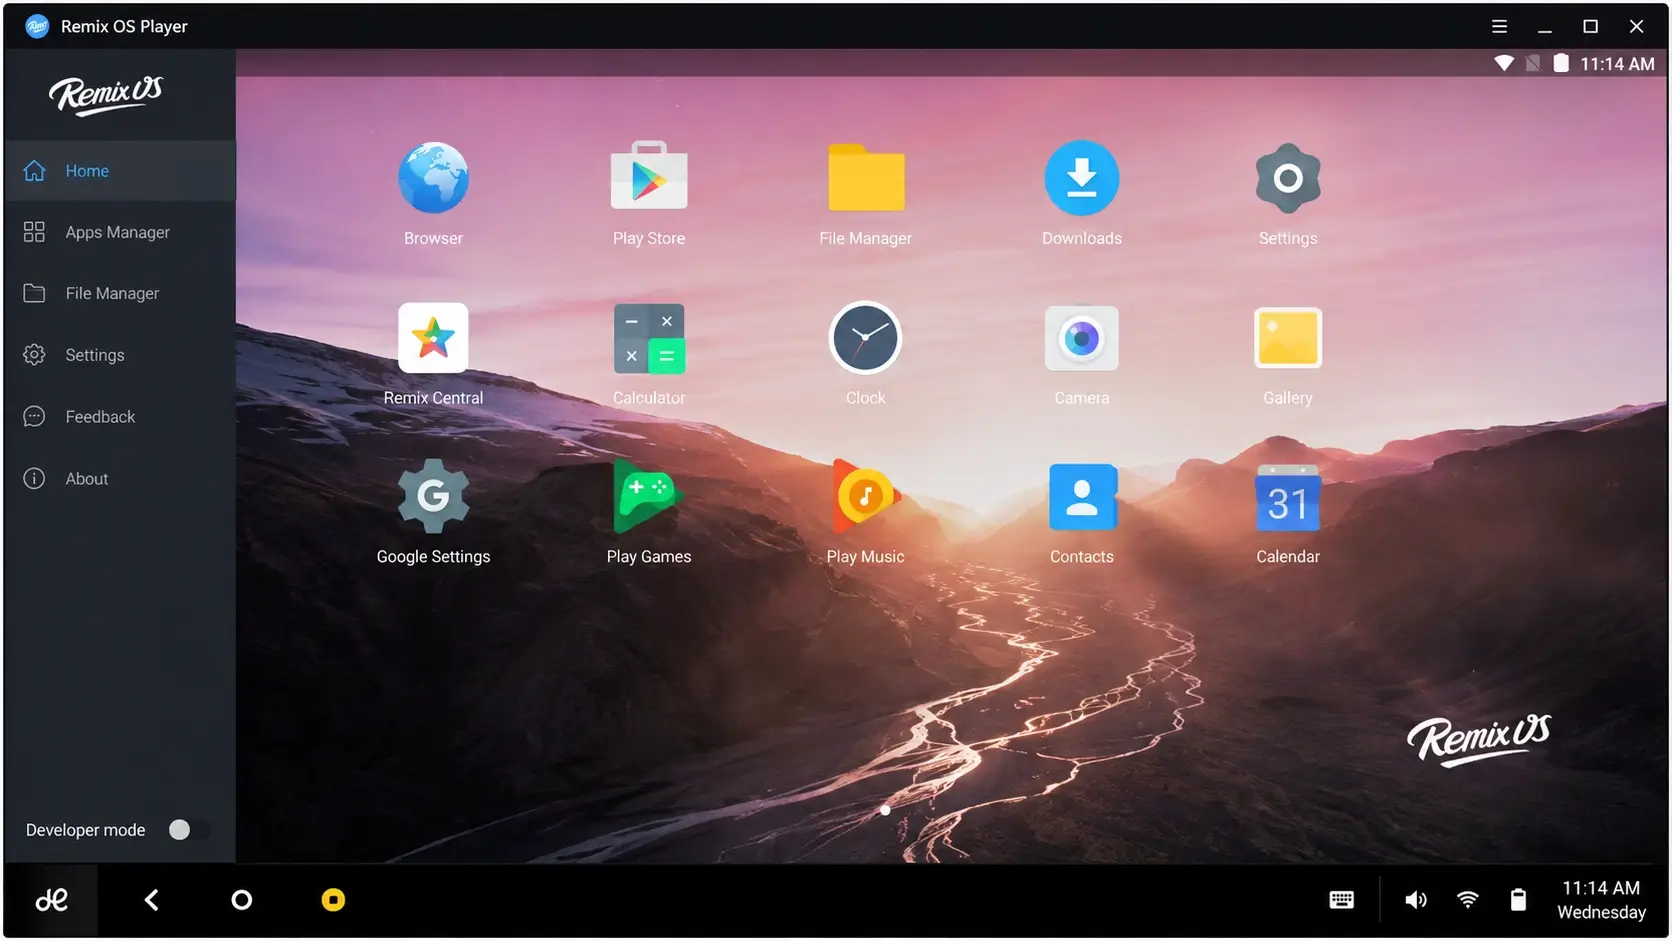Image resolution: width=1672 pixels, height=941 pixels.
Task: Open the File Manager desktop icon
Action: pyautogui.click(x=866, y=178)
